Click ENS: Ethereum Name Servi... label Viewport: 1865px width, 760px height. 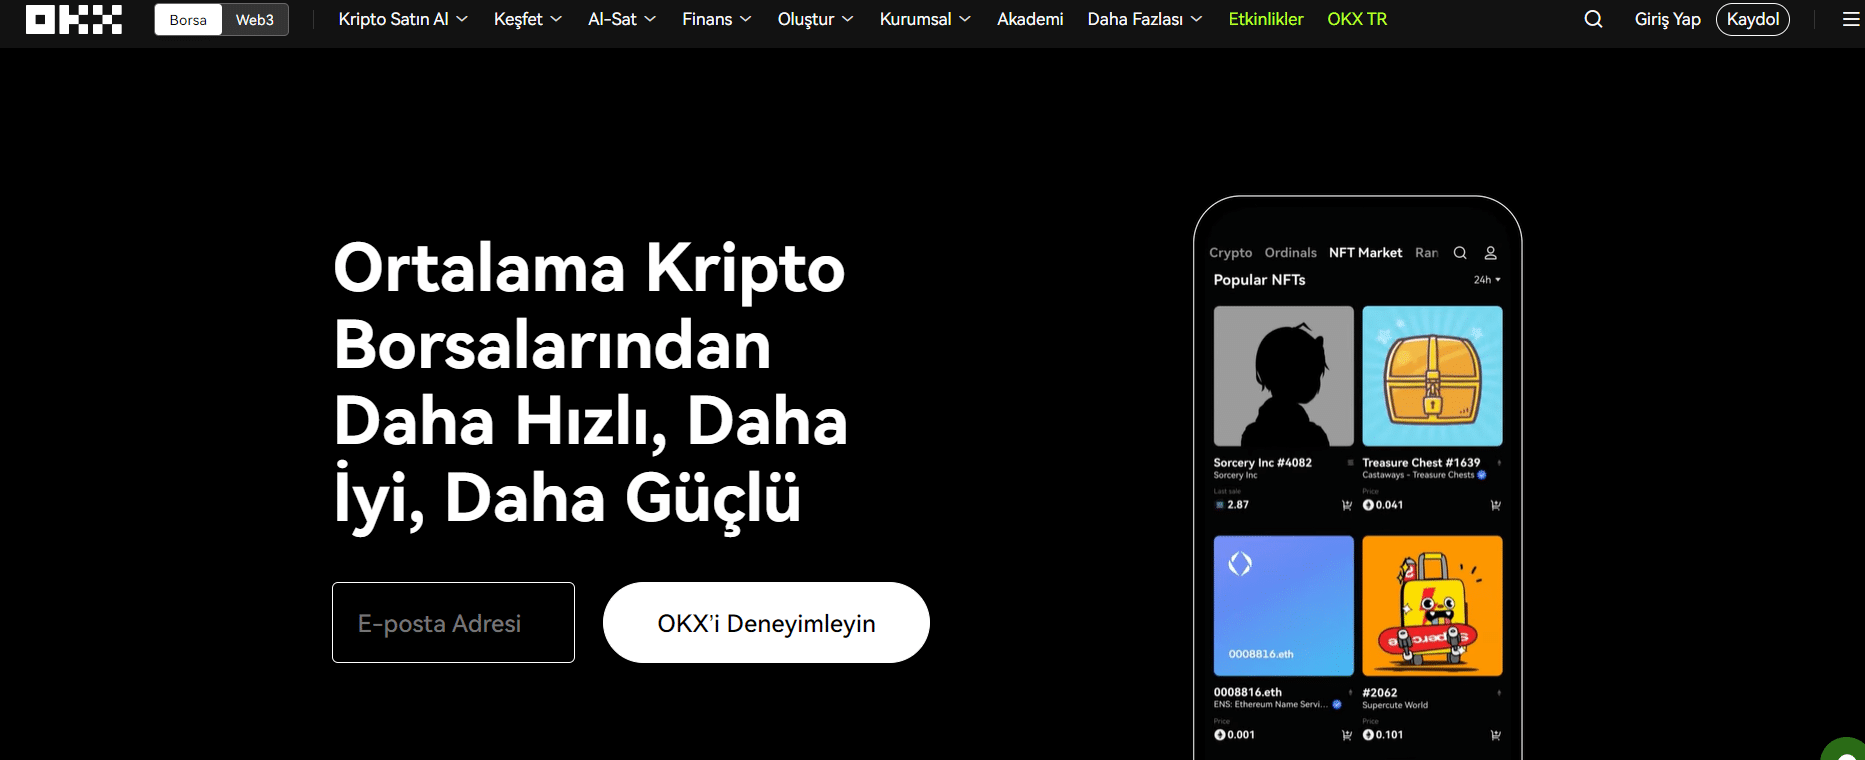tap(1270, 704)
